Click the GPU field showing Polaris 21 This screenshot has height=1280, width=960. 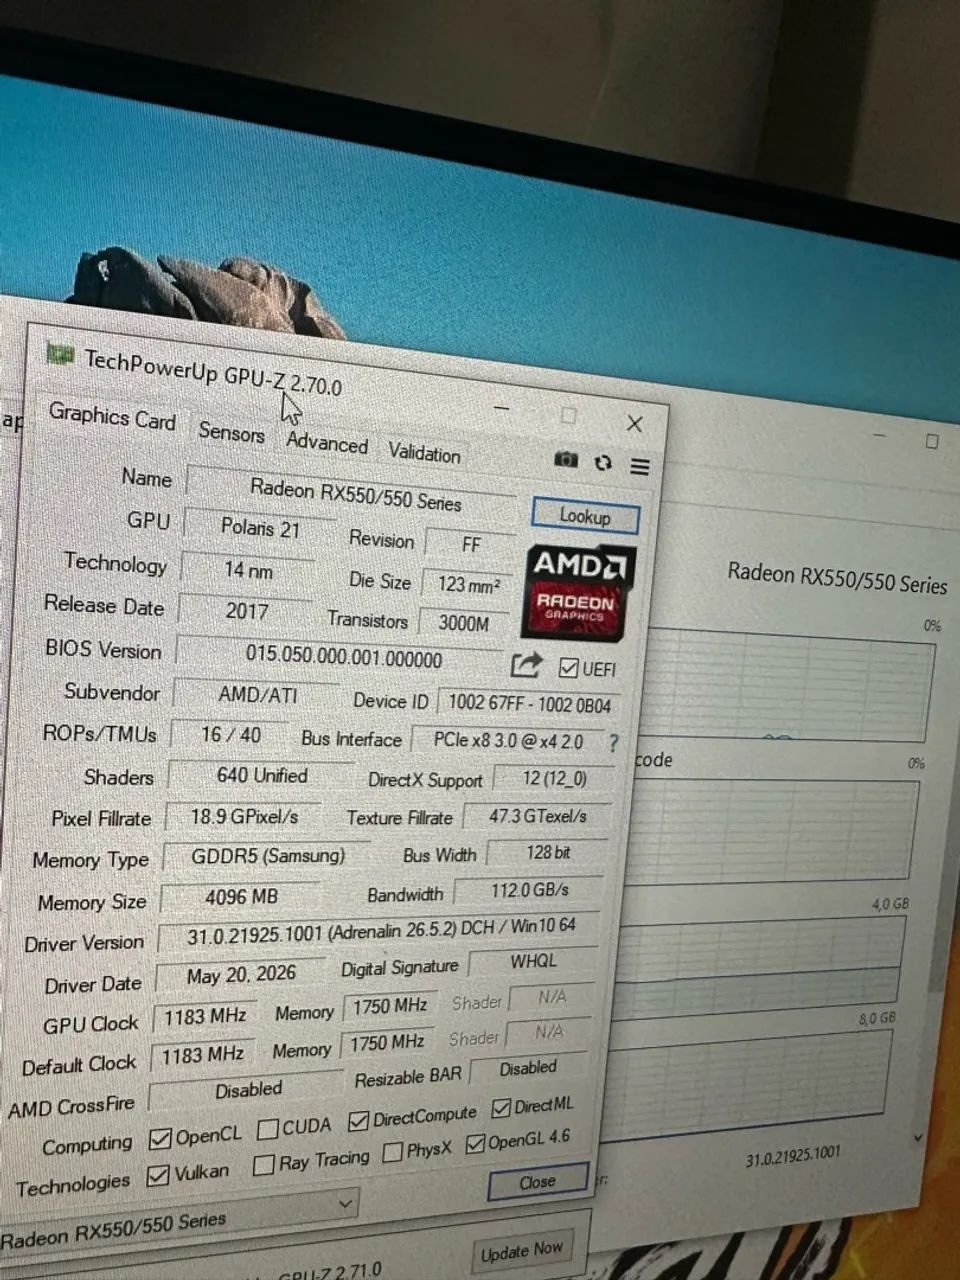pyautogui.click(x=260, y=527)
